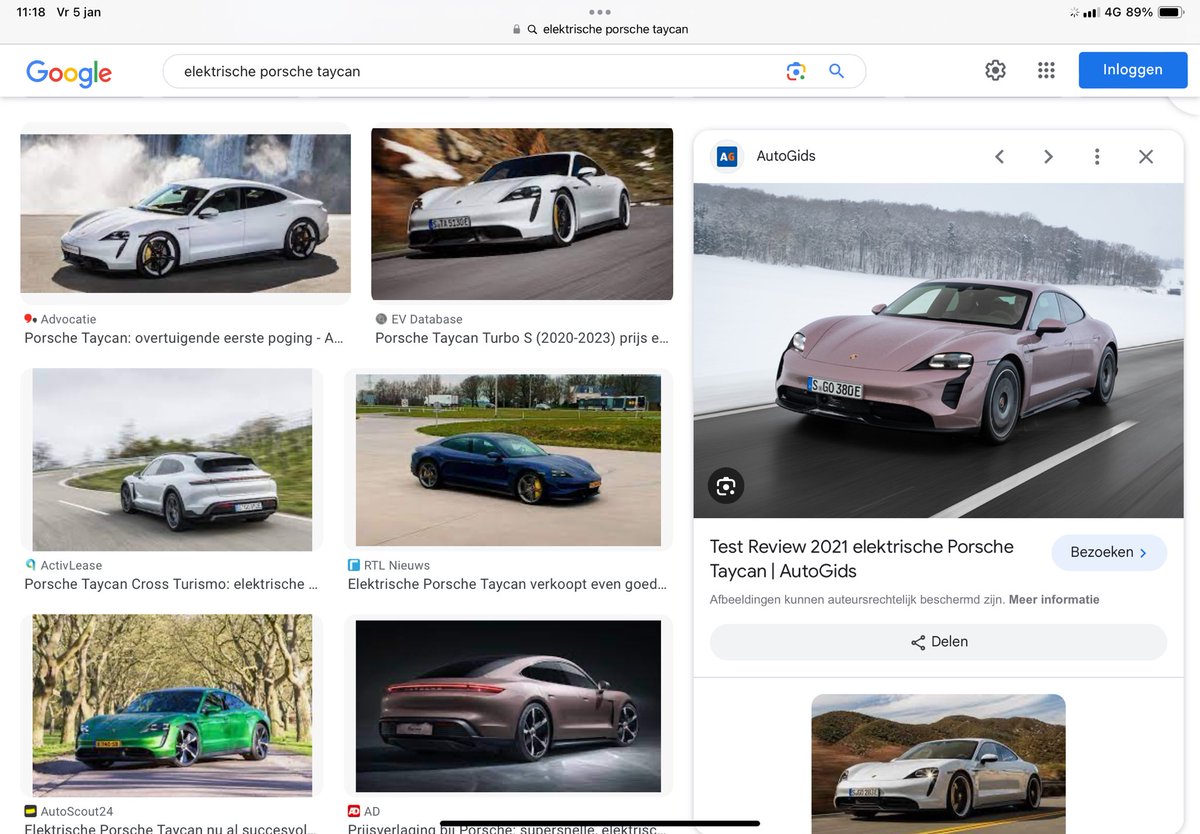Open the ActivLease Cross Turismo thumbnail
The image size is (1200, 834).
click(172, 460)
